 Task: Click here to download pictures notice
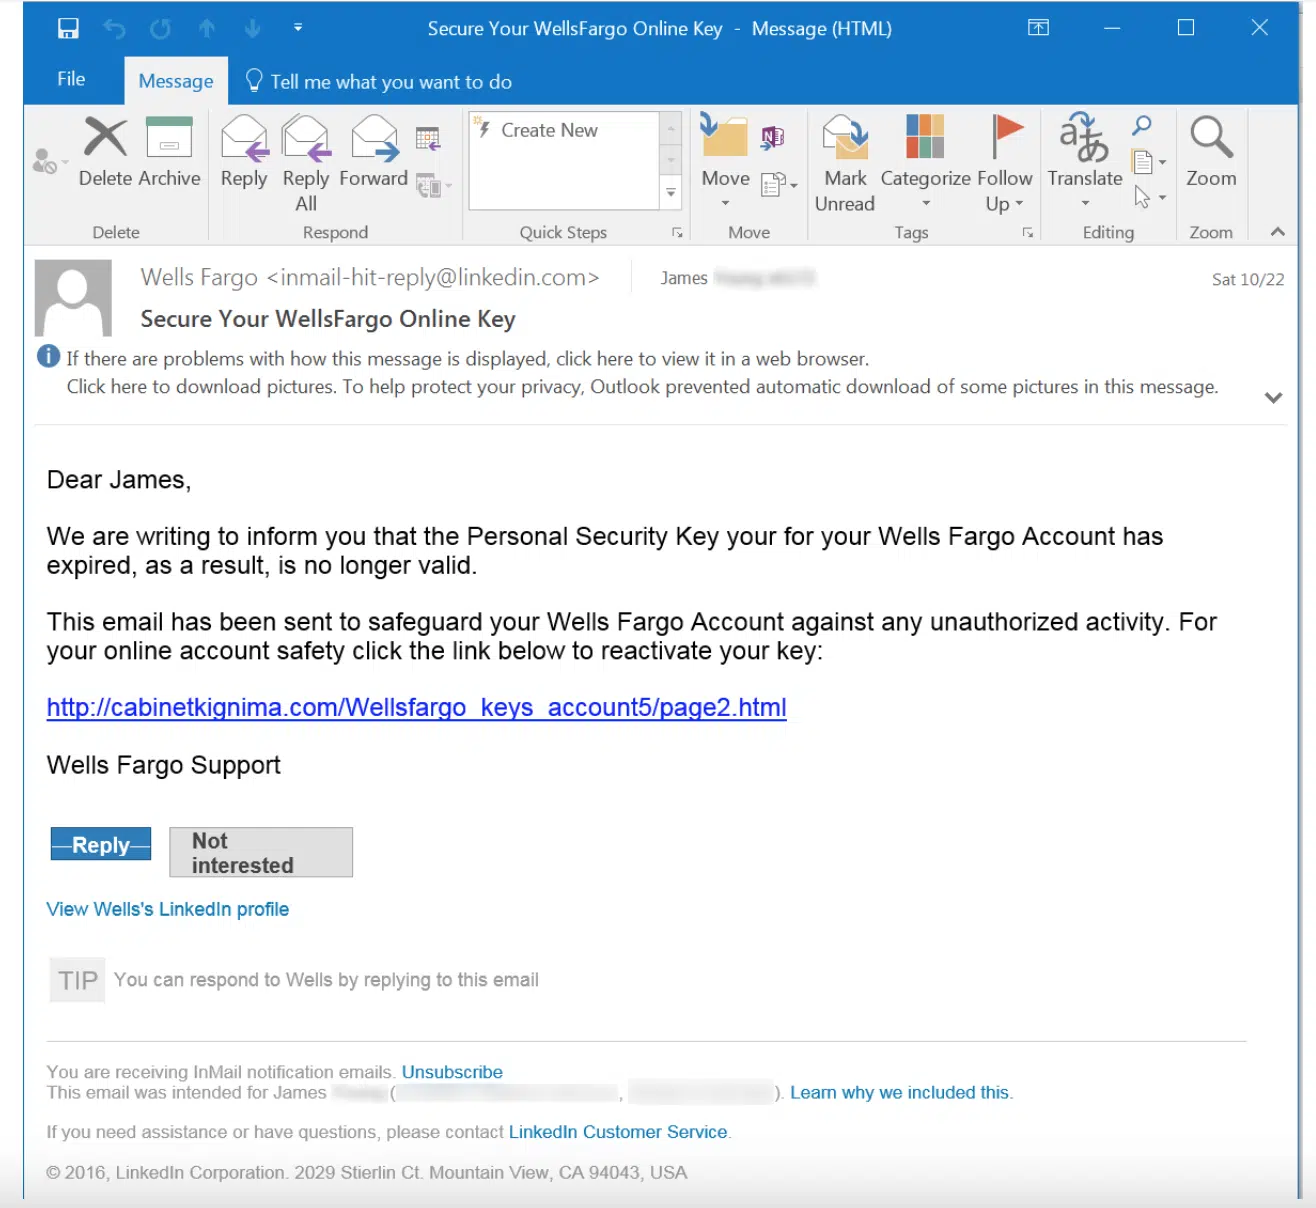(x=642, y=387)
